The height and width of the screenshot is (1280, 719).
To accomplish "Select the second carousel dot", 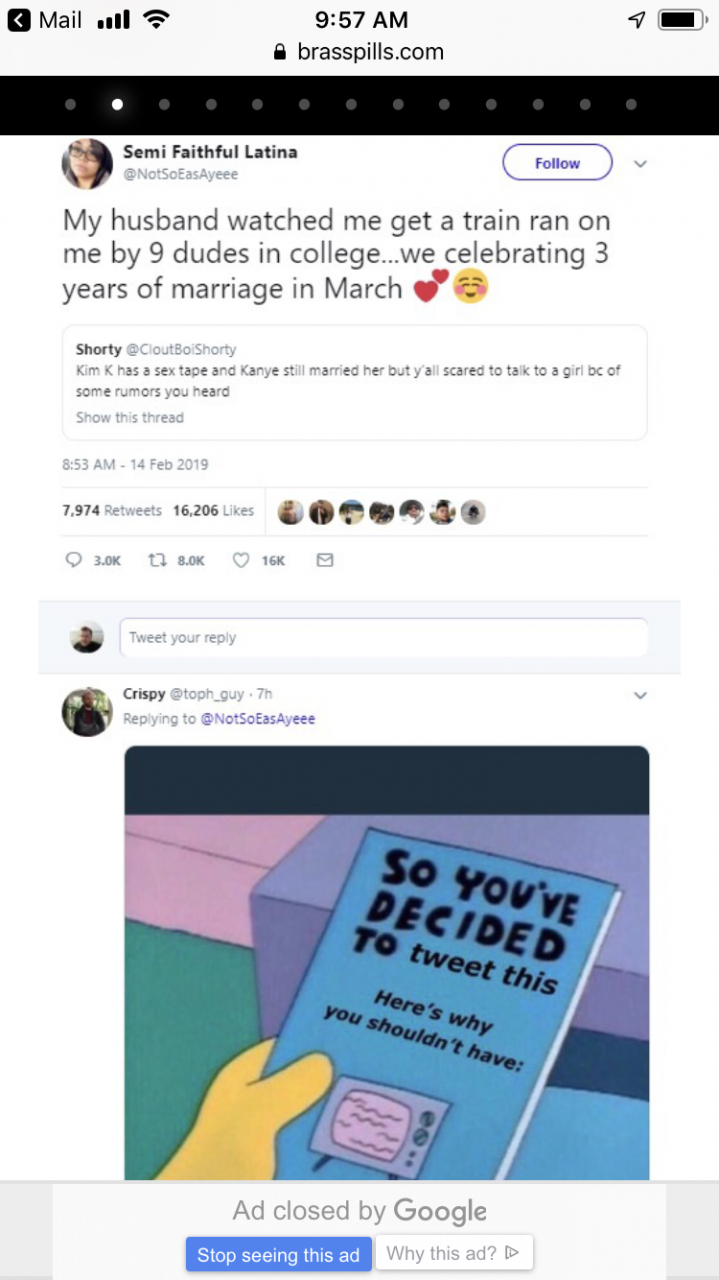I will 117,104.
